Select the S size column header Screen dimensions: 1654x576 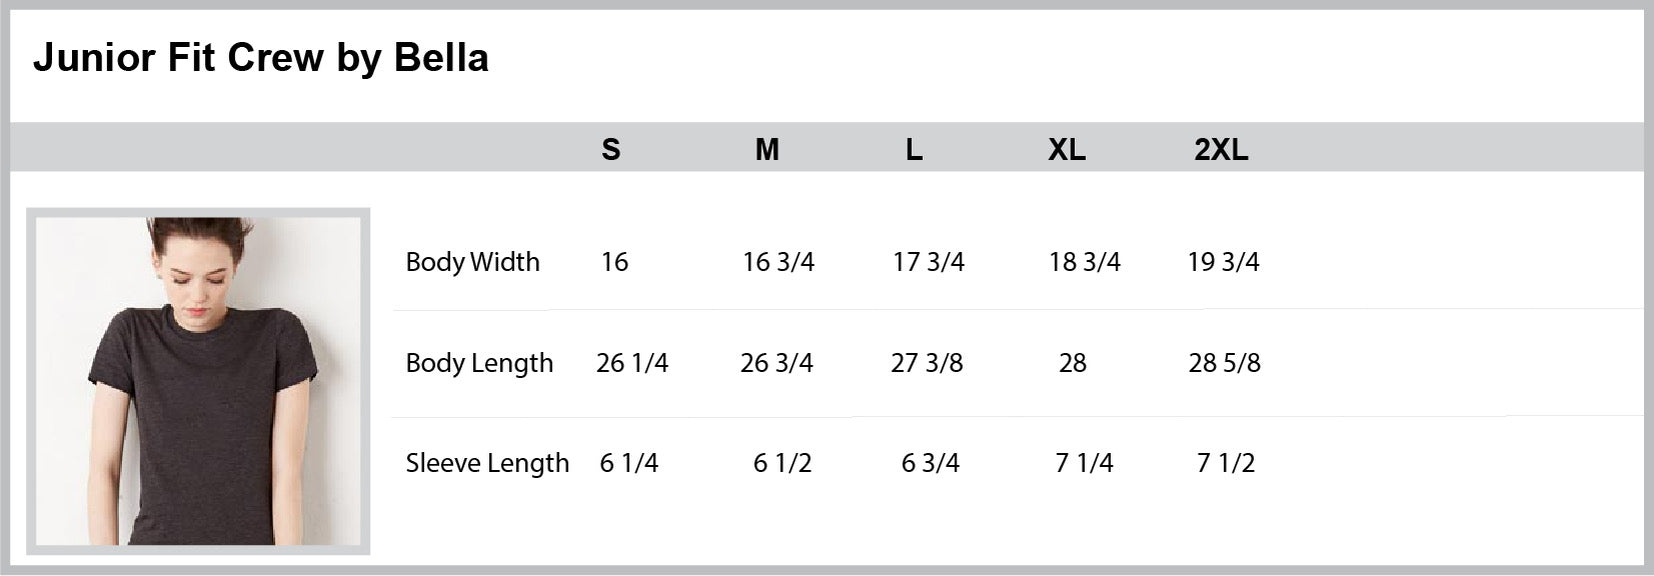coord(611,150)
